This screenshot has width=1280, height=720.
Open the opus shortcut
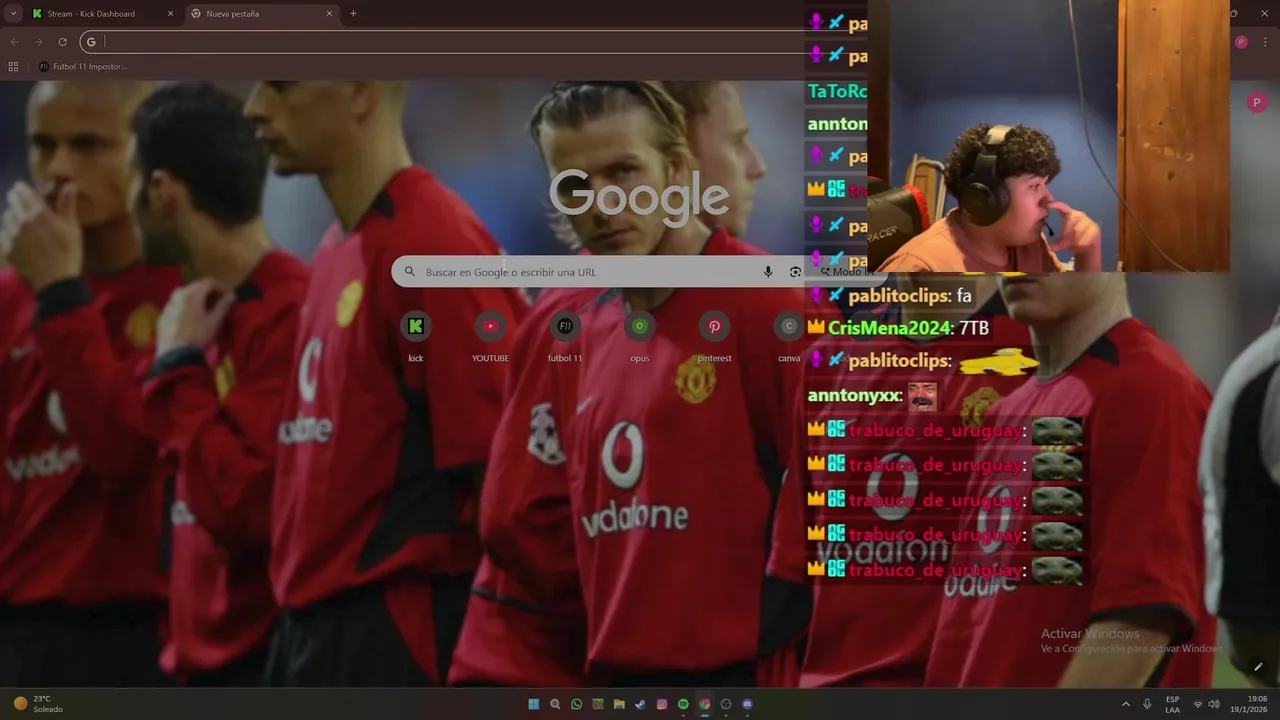(x=640, y=334)
